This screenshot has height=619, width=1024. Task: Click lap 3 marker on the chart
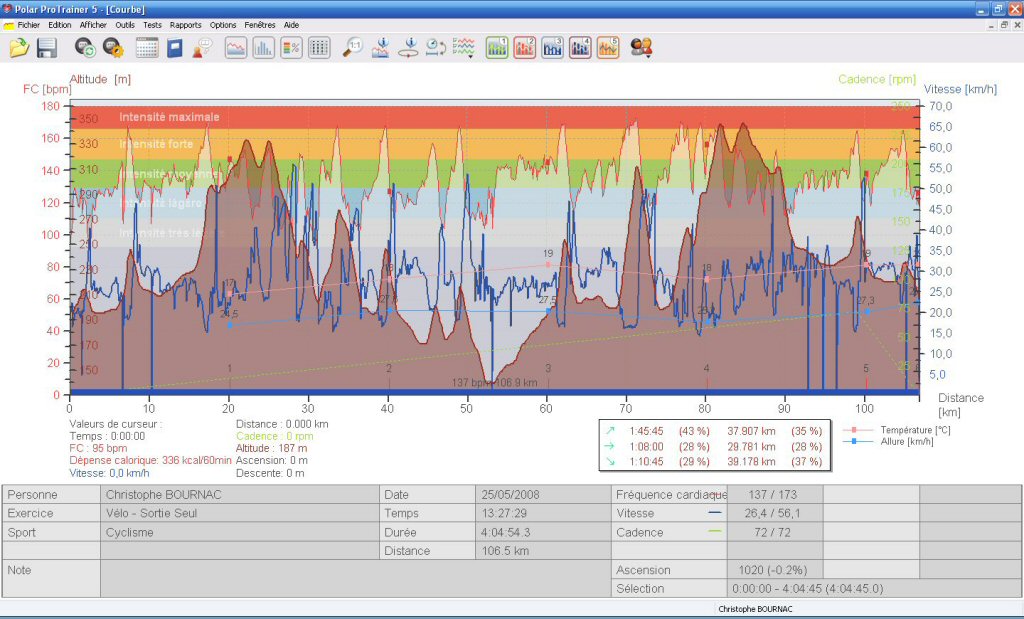548,369
